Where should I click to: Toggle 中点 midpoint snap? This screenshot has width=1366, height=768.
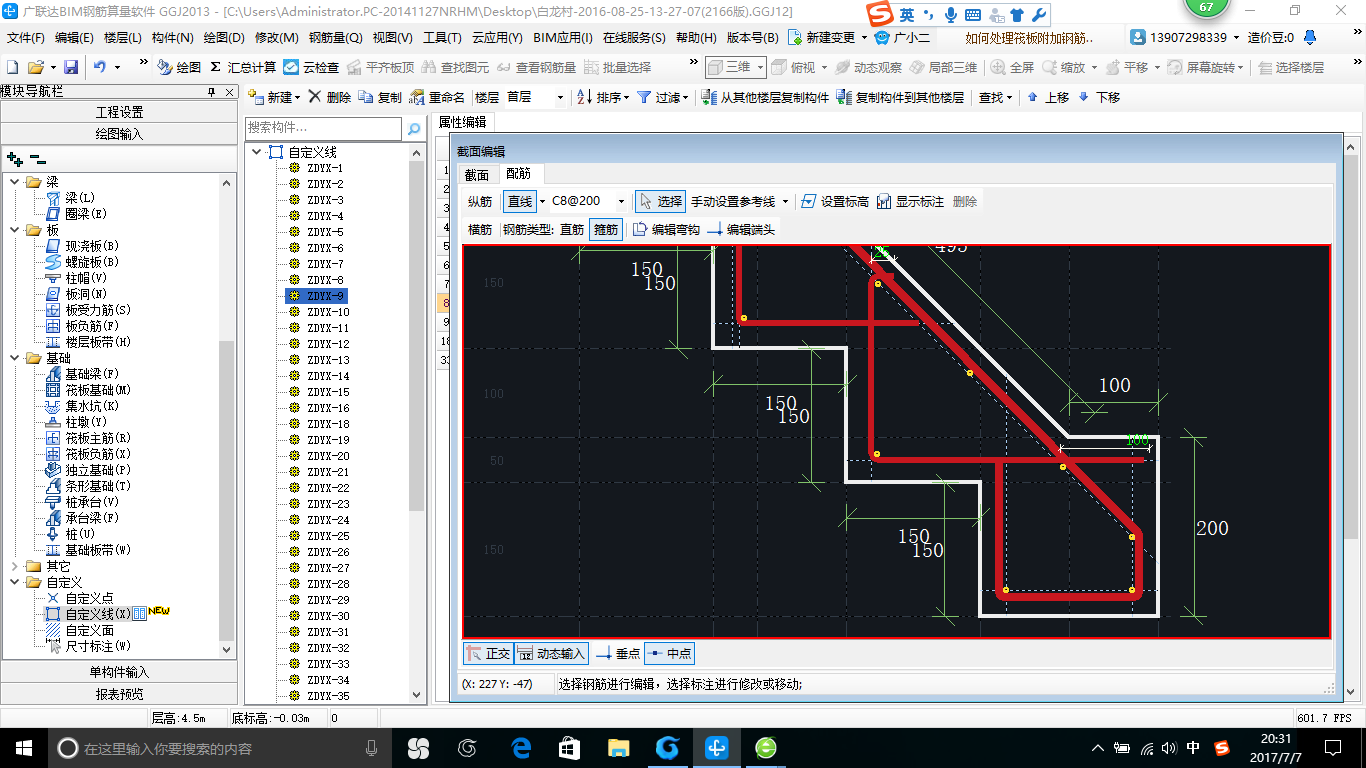click(x=669, y=654)
